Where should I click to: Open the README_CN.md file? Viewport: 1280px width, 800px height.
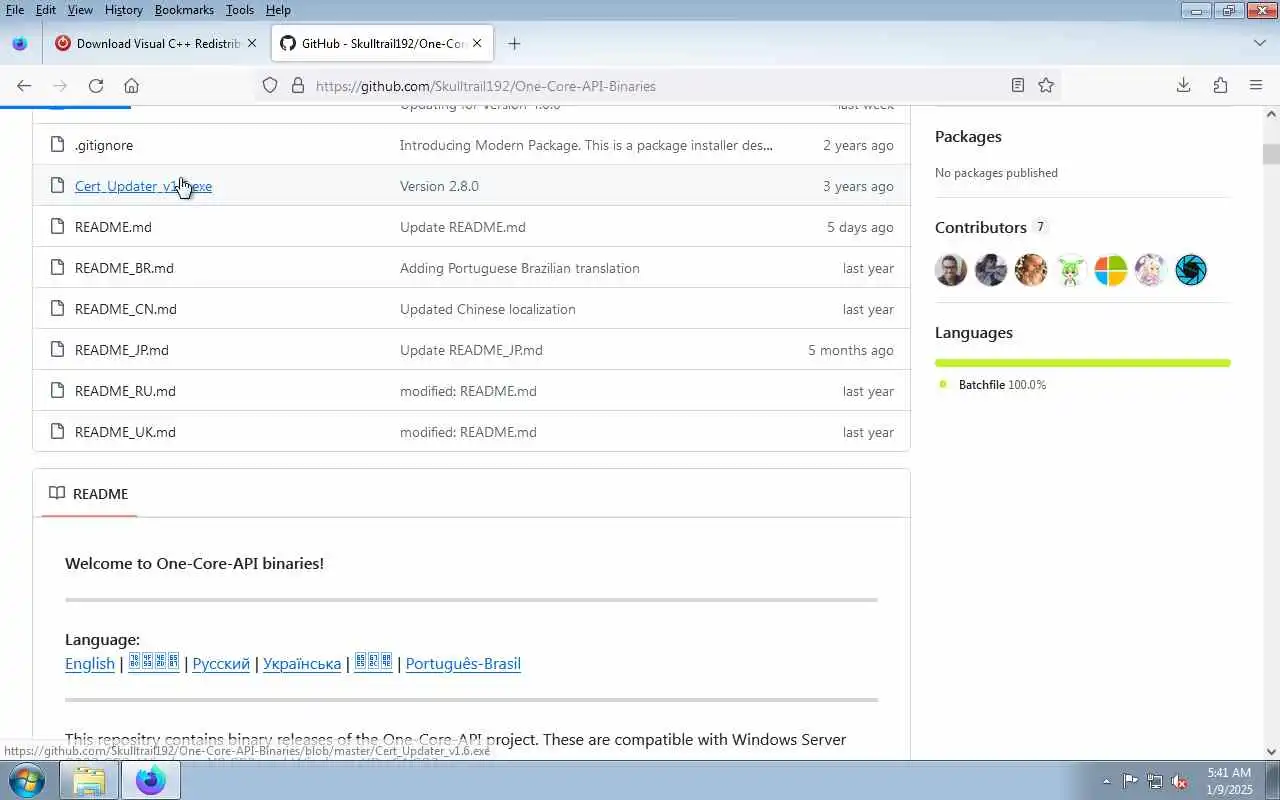click(126, 309)
